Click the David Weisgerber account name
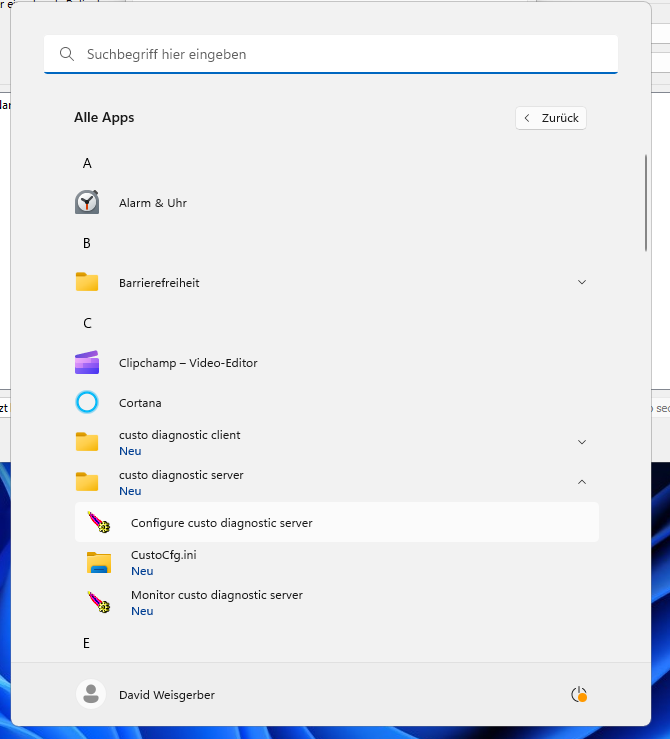This screenshot has width=670, height=739. (x=167, y=695)
